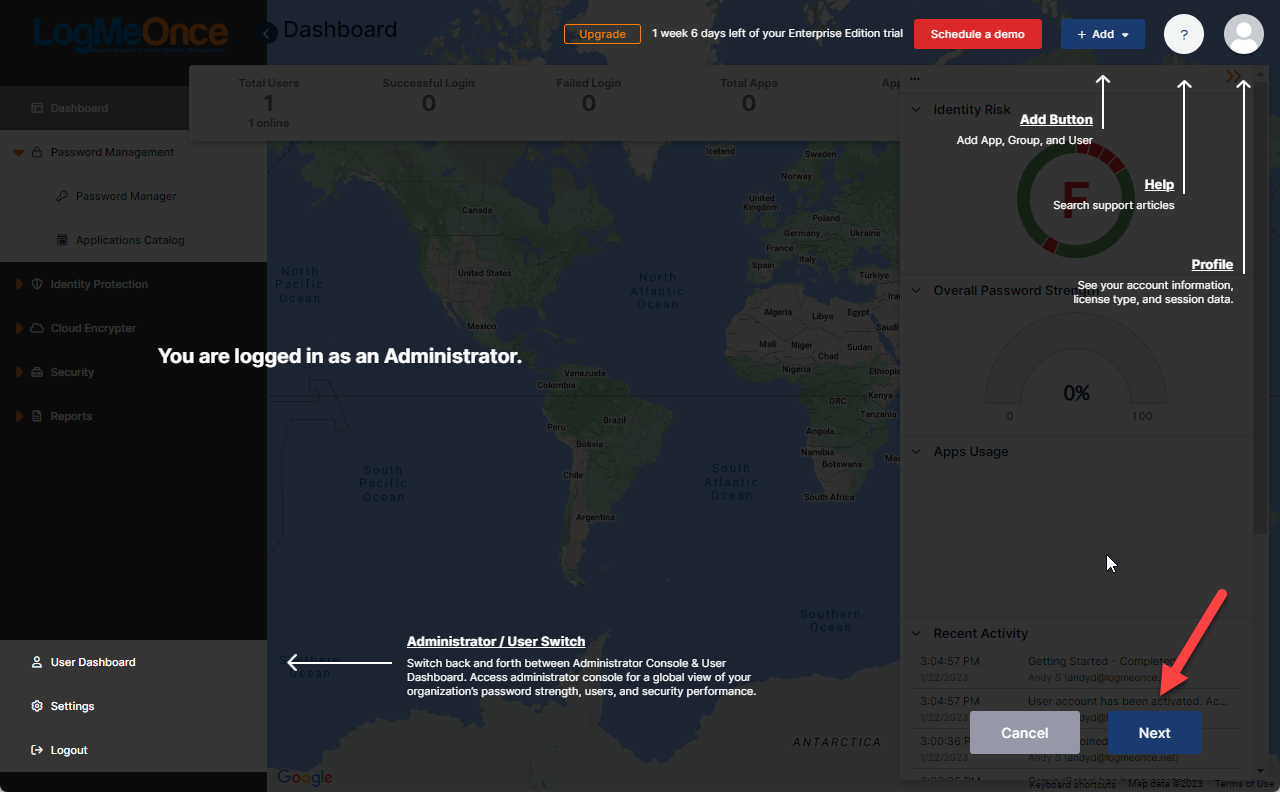Collapse the Apps Usage panel chevron
The width and height of the screenshot is (1280, 792).
[x=915, y=452]
